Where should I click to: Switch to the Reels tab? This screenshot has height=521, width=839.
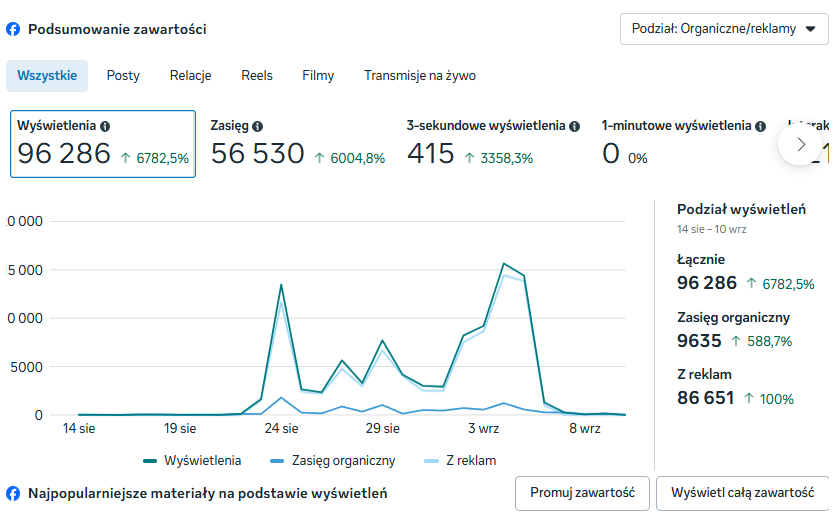[257, 75]
